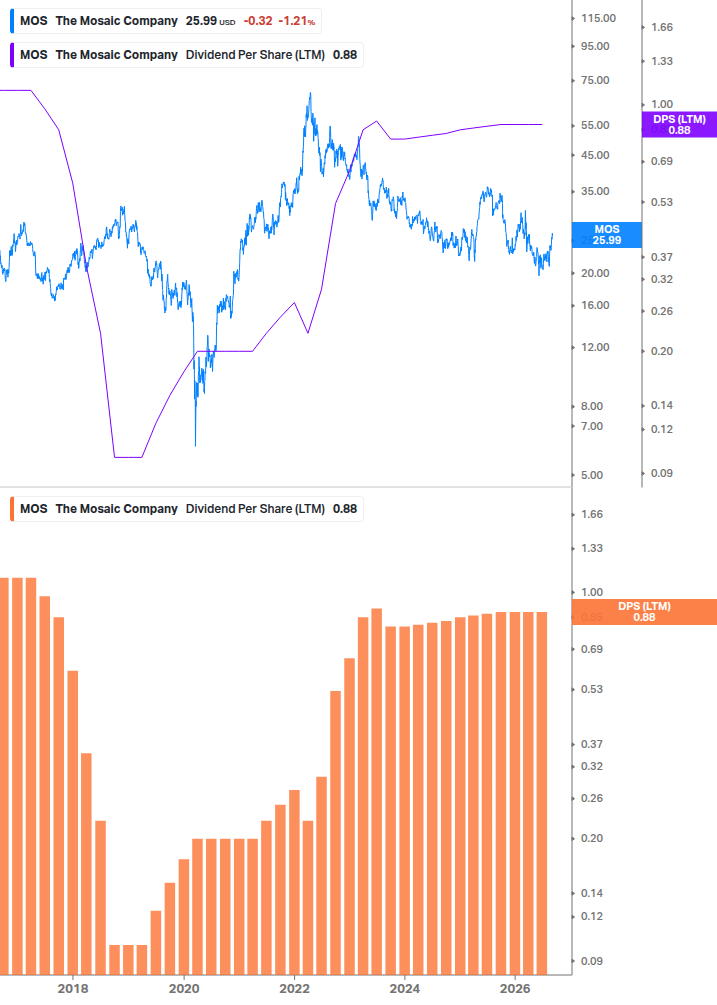Click the 0.20 label on the upper chart's DPS axis

tap(662, 351)
